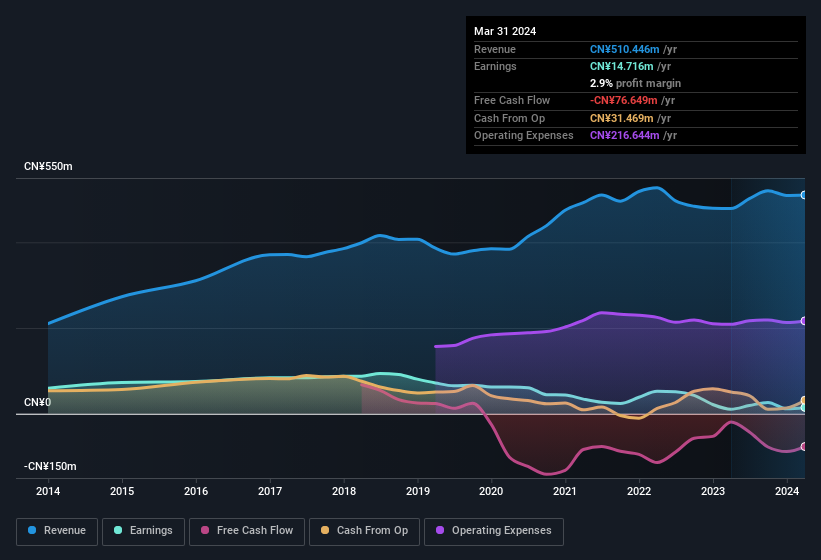
Task: Click the Operating Expenses label in the tooltip
Action: (x=524, y=136)
